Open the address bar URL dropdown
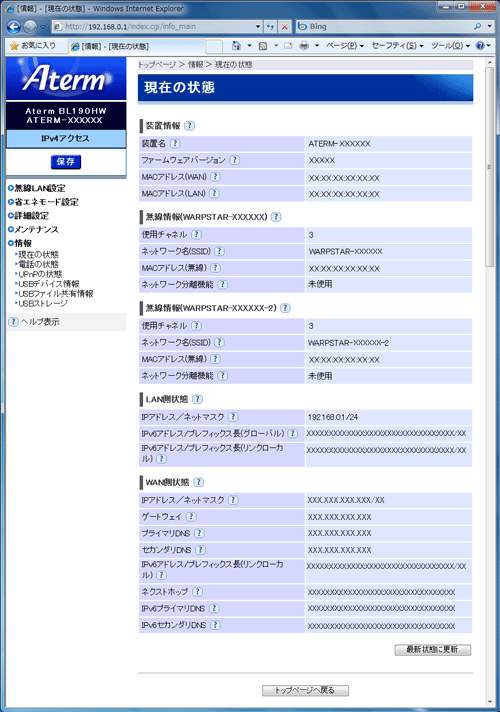This screenshot has width=500, height=712. pyautogui.click(x=258, y=27)
